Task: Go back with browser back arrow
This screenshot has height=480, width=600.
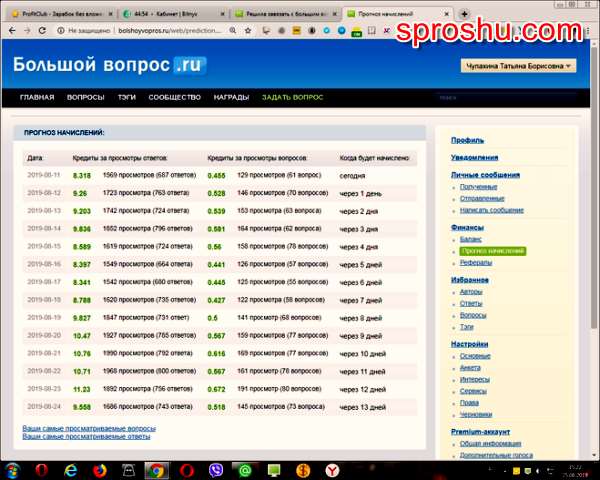Action: [x=12, y=30]
